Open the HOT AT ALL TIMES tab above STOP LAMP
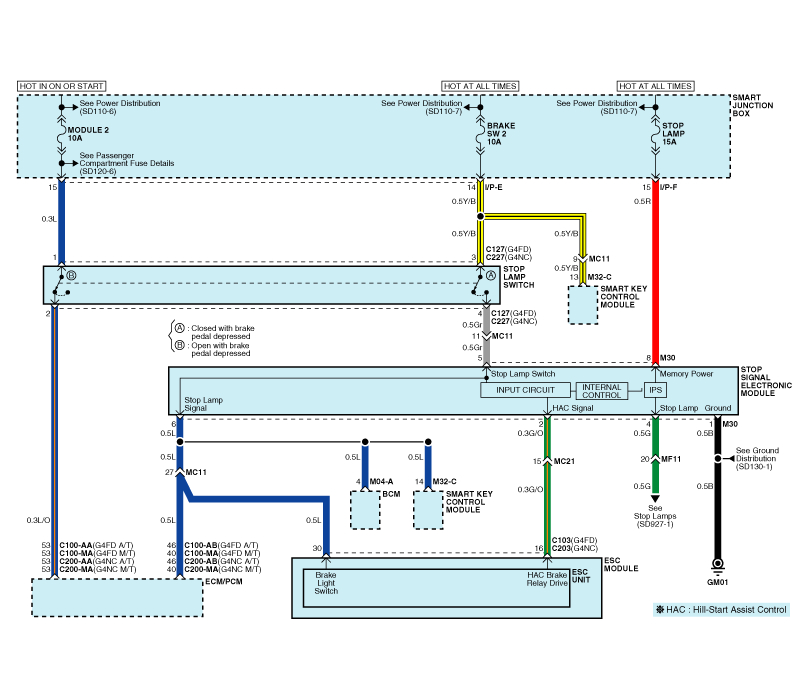The image size is (809, 700). 656,86
